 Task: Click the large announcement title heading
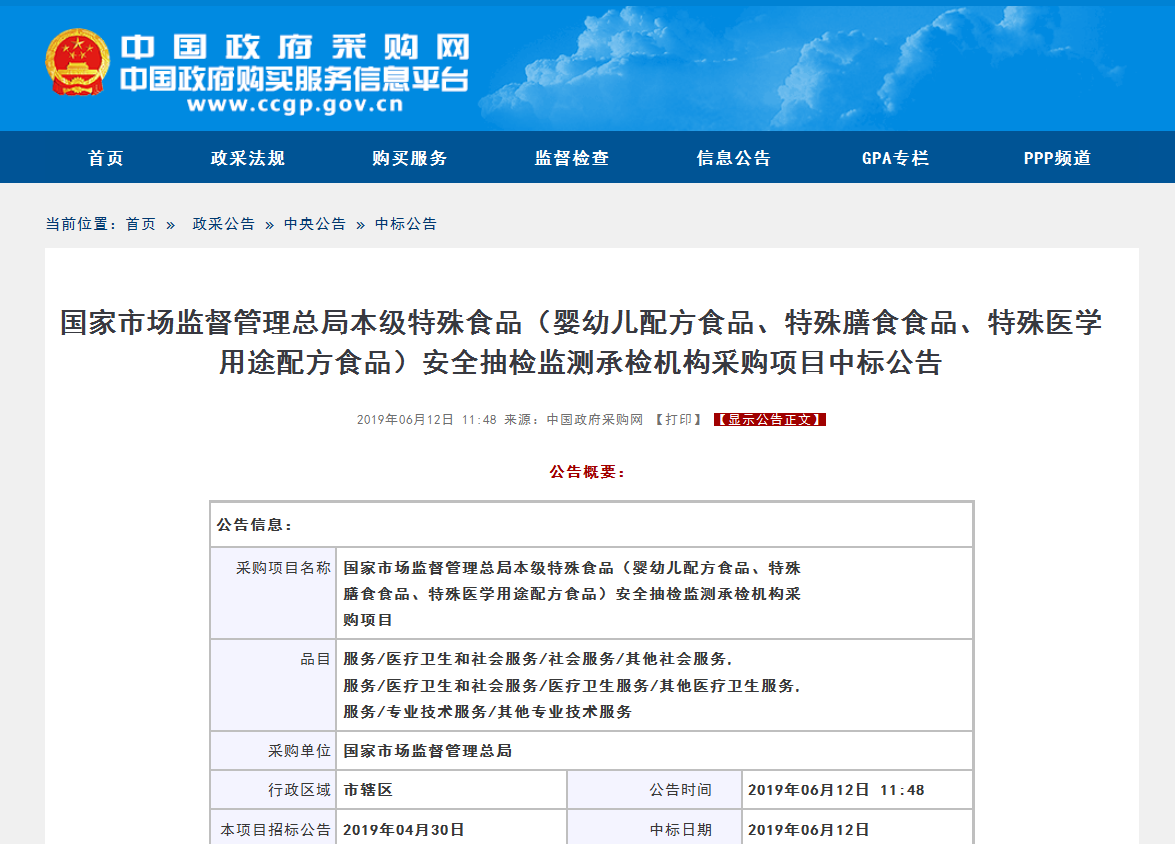tap(581, 343)
